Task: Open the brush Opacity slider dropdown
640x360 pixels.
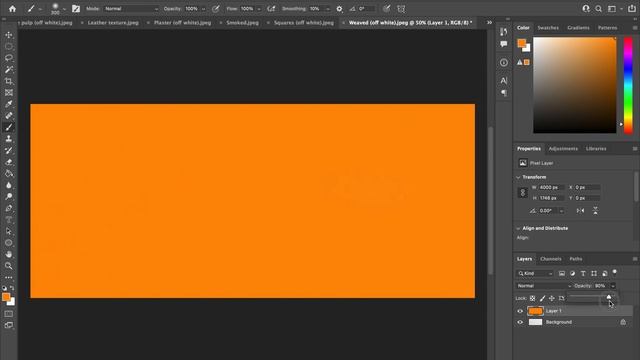Action: pyautogui.click(x=203, y=9)
